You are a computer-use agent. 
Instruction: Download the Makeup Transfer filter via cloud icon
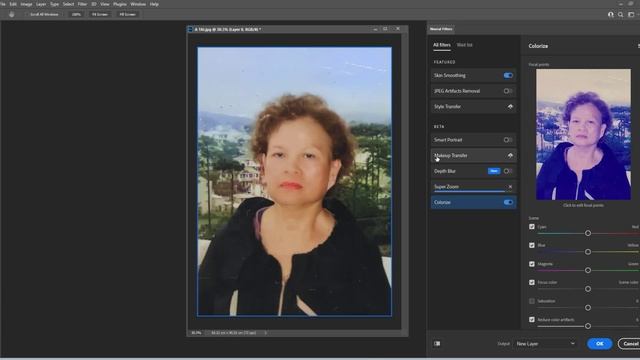[x=510, y=156]
